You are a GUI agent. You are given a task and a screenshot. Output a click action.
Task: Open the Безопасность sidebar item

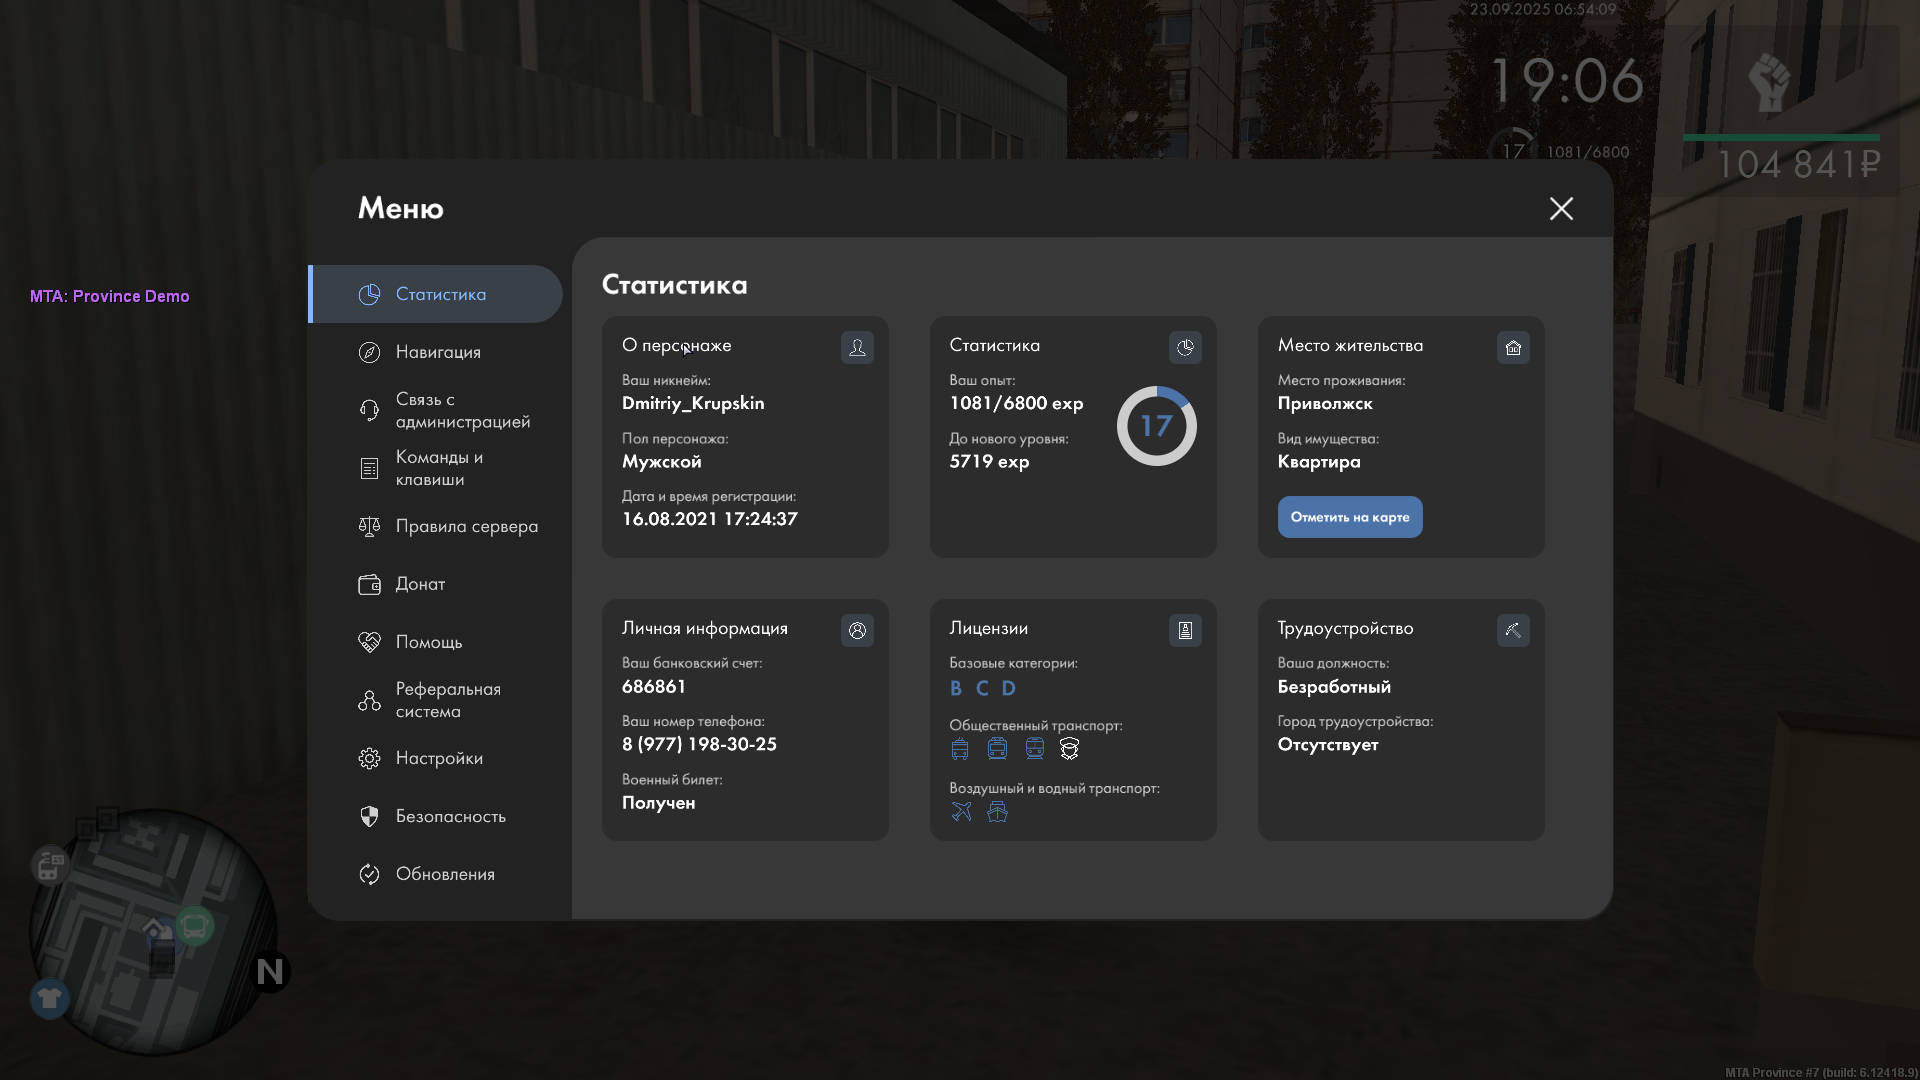point(450,816)
